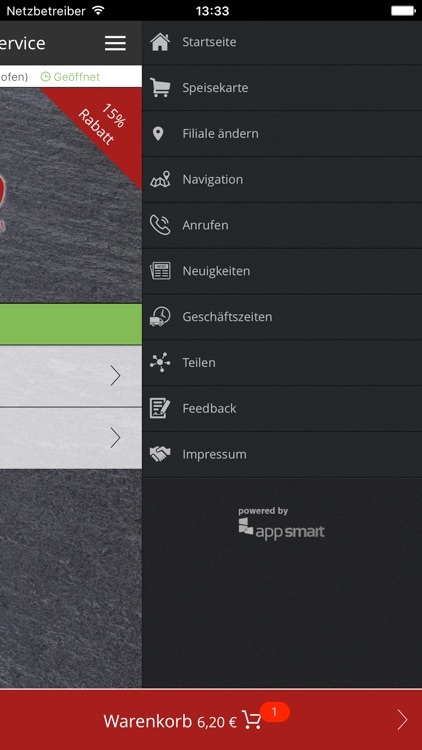Open the cart via the Warenkorb bar arrow

click(x=402, y=720)
